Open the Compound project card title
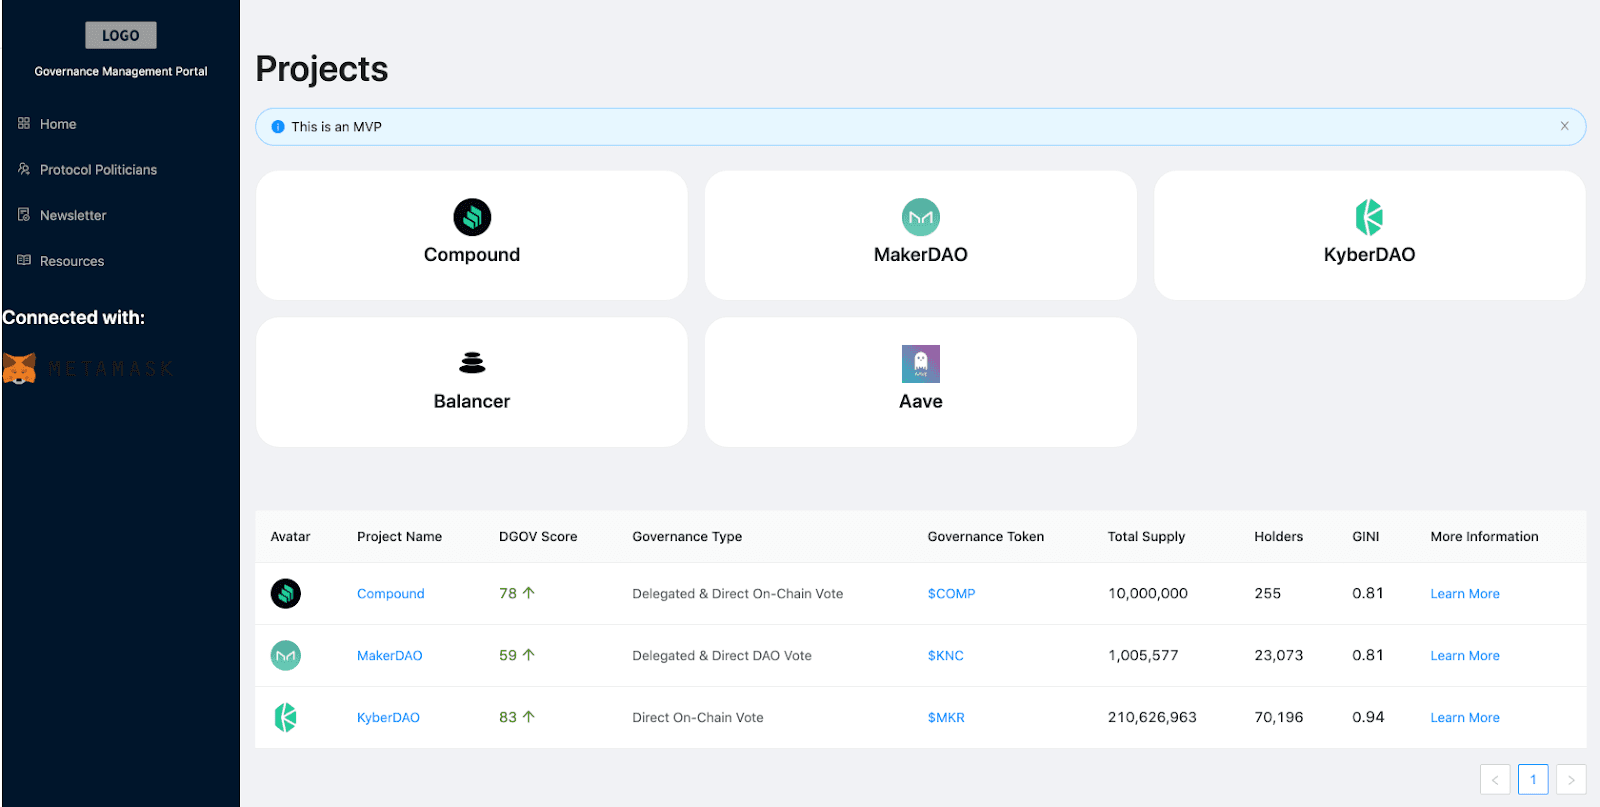The height and width of the screenshot is (807, 1600). (x=472, y=255)
